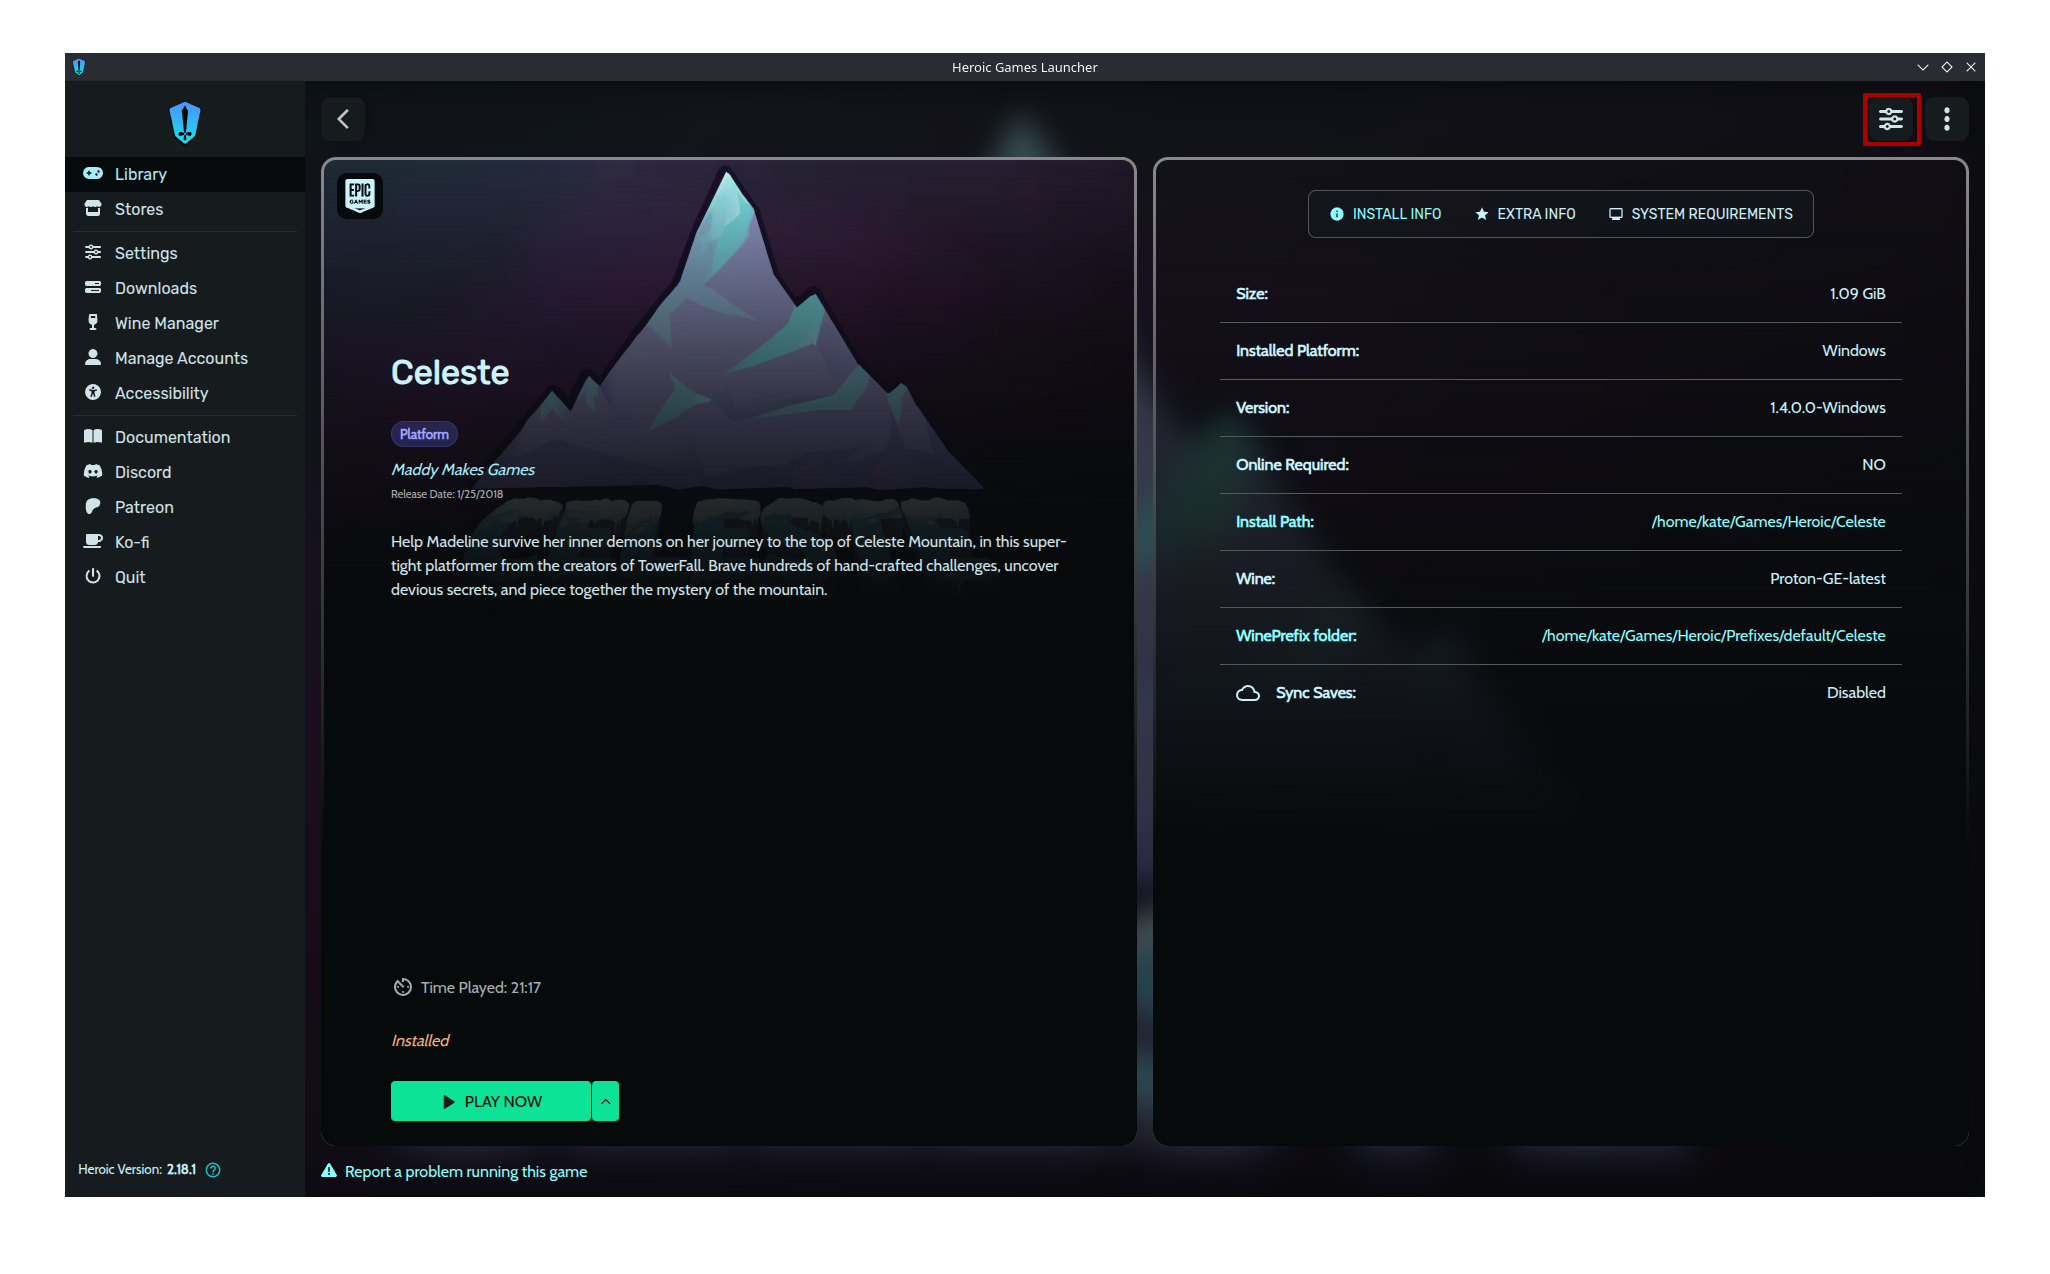Switch to the Install Info tab

[1385, 214]
